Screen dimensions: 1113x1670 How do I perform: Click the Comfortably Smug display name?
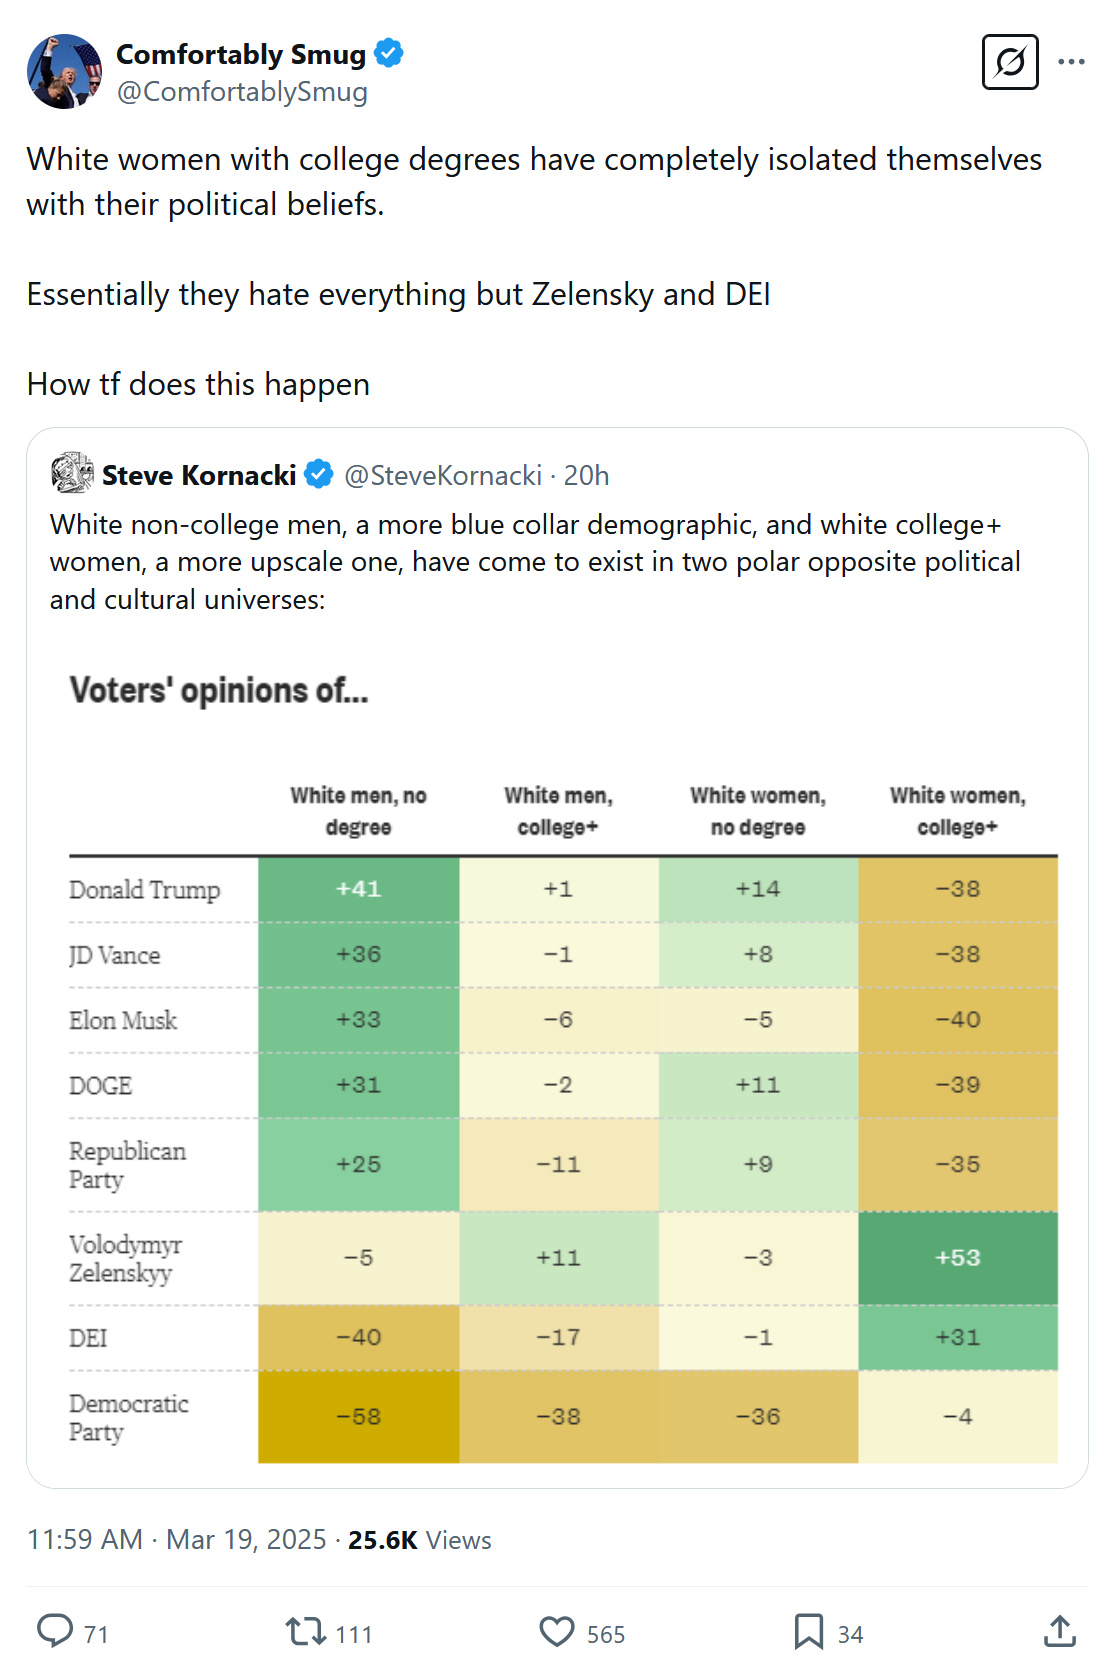point(241,54)
